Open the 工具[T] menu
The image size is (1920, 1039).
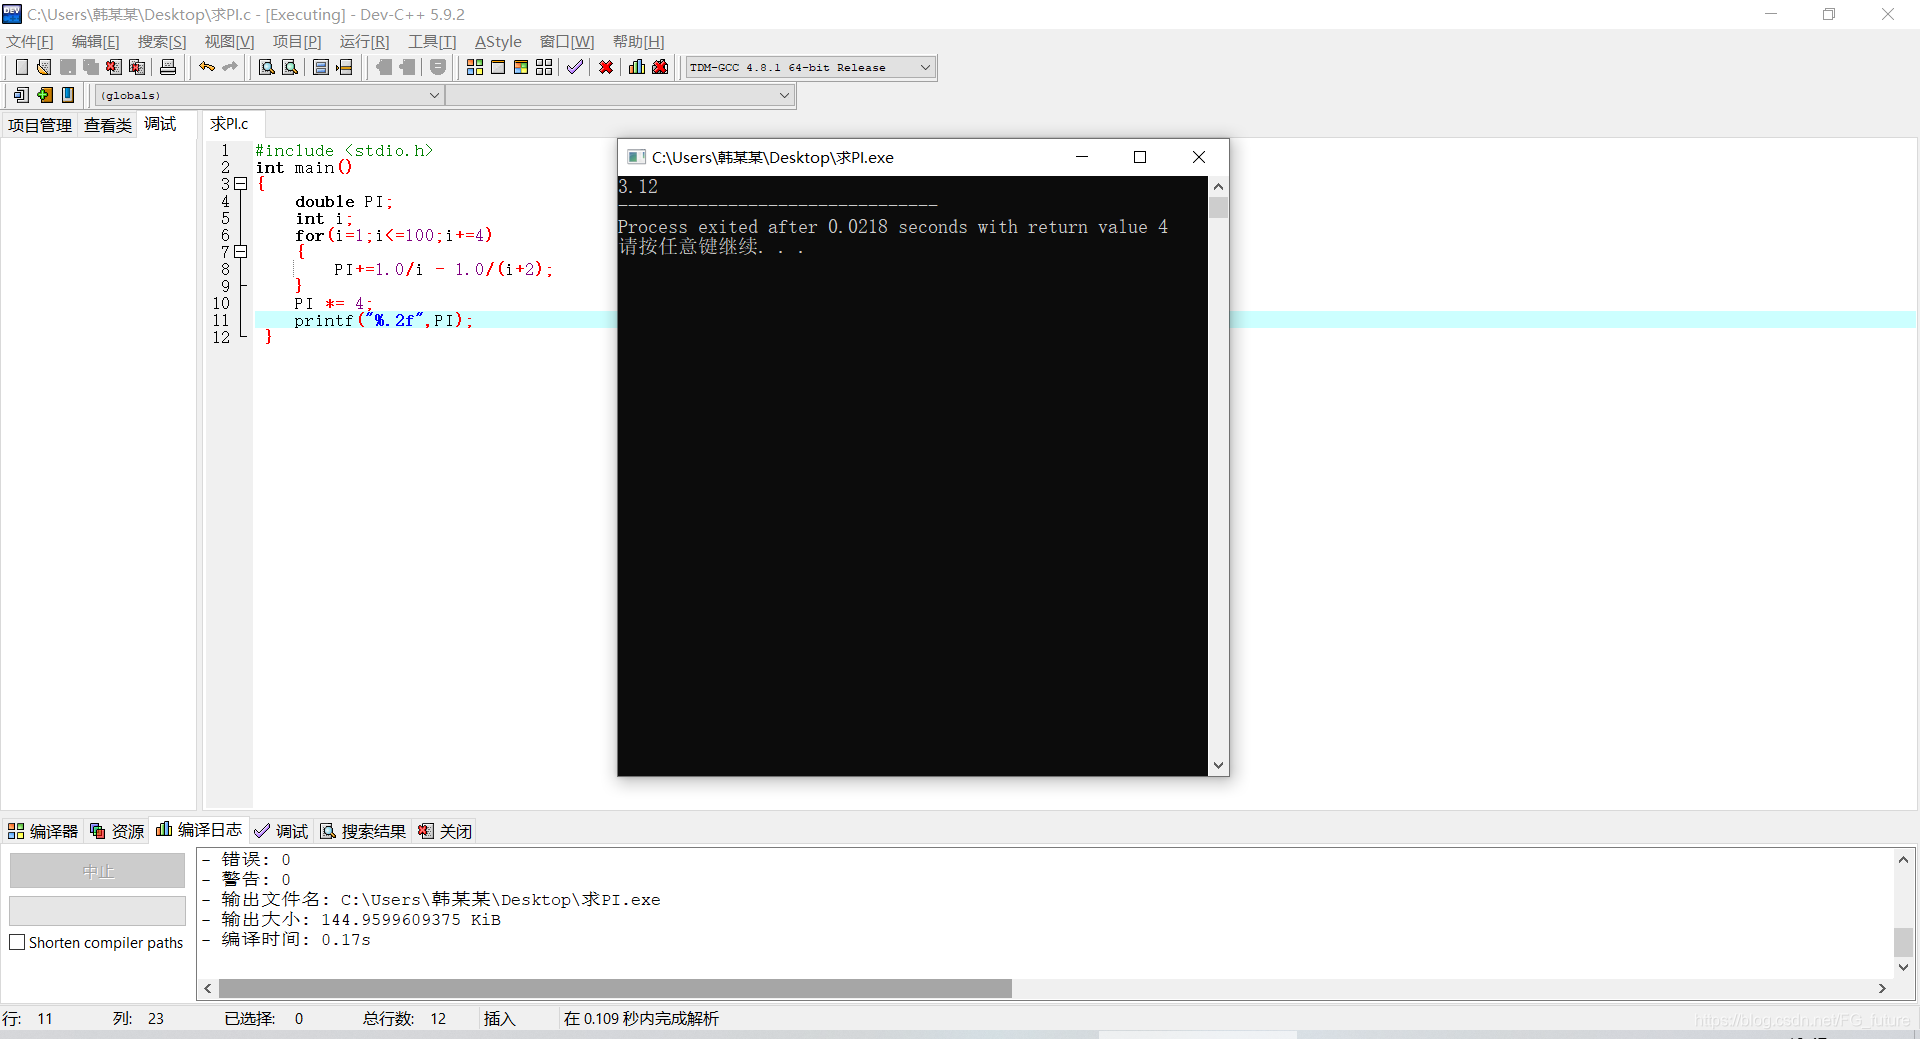(x=432, y=41)
